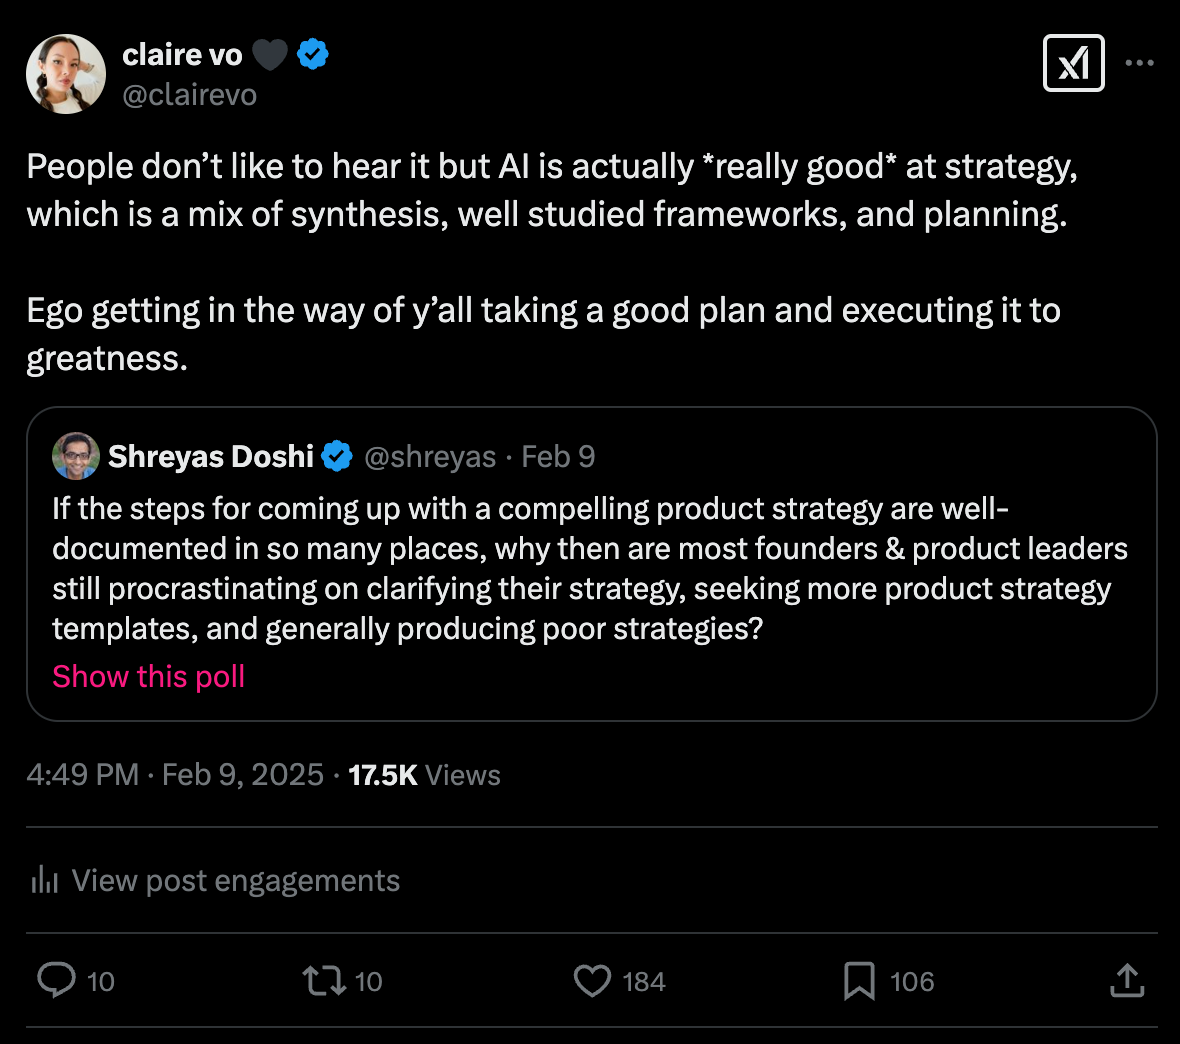Click the @clairevo handle
Screen dimensions: 1180x1044
coord(189,94)
